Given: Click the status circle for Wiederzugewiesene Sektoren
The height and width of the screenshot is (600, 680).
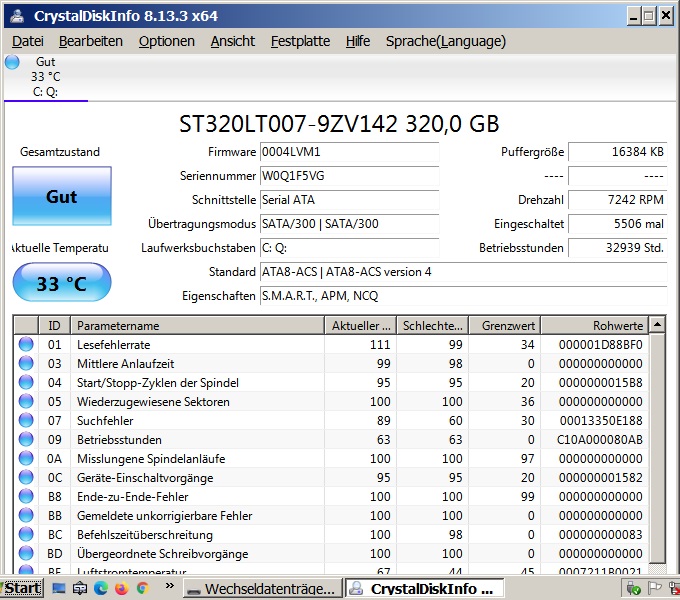Looking at the screenshot, I should pos(26,401).
